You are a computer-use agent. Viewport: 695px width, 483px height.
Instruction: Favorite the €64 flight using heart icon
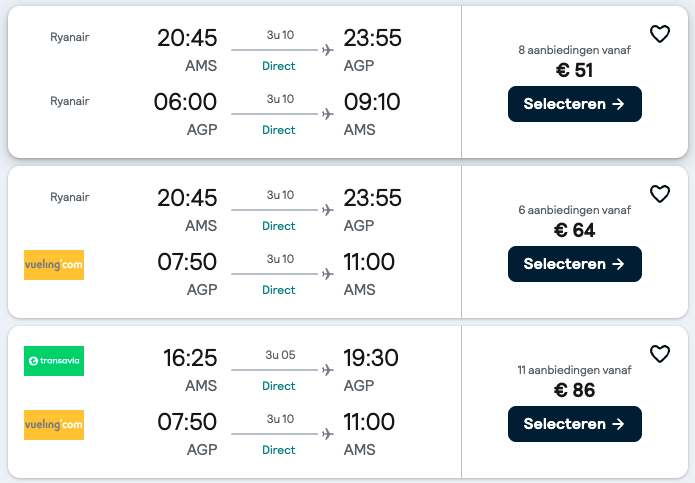tap(659, 194)
